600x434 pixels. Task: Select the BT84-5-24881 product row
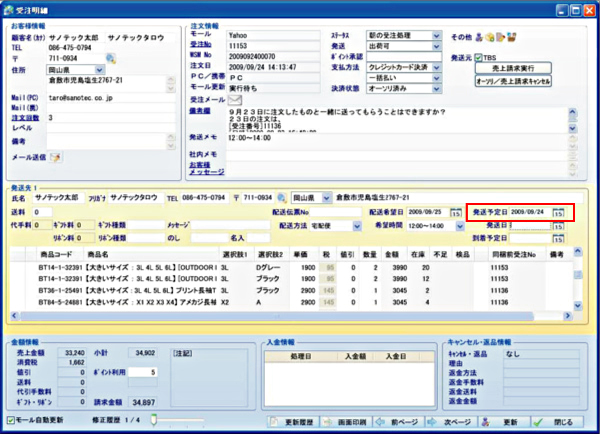(x=292, y=303)
